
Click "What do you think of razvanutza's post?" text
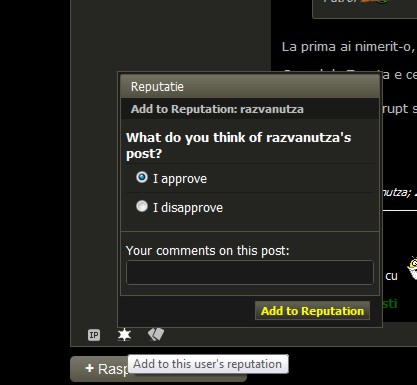coord(238,146)
